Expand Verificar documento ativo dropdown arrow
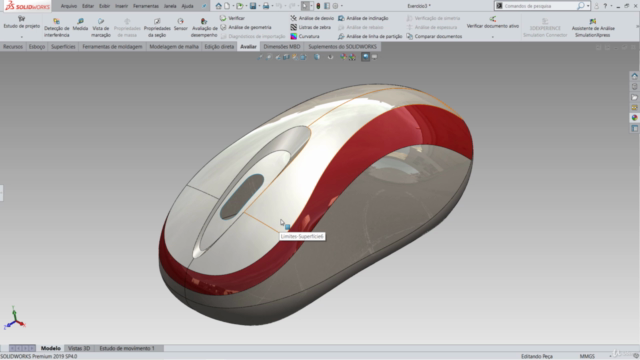The height and width of the screenshot is (360, 640). coord(493,37)
